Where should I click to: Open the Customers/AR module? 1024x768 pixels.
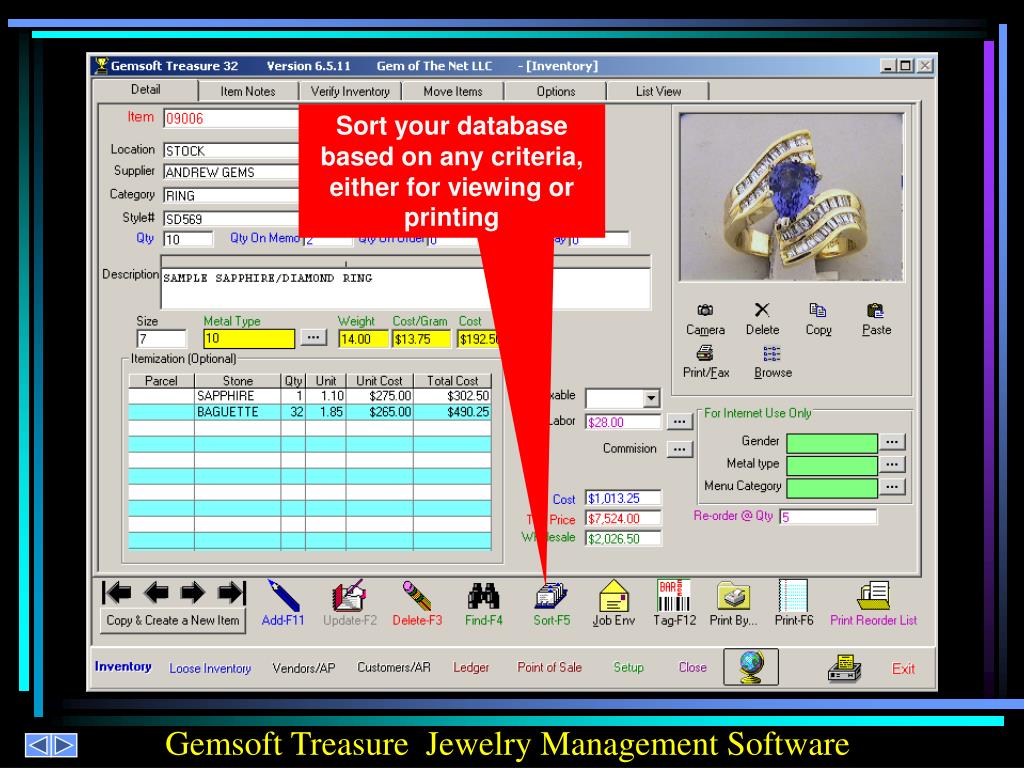394,667
